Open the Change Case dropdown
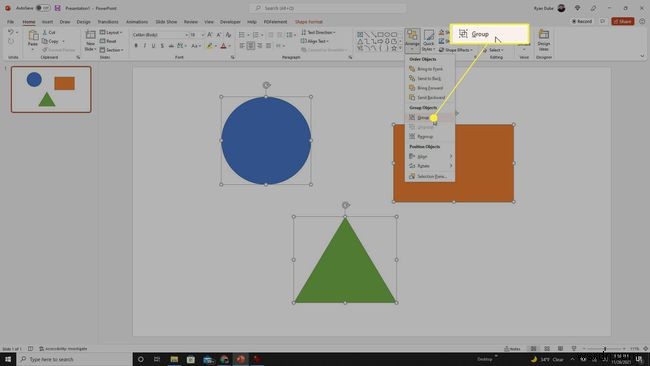650x366 pixels. coord(195,46)
